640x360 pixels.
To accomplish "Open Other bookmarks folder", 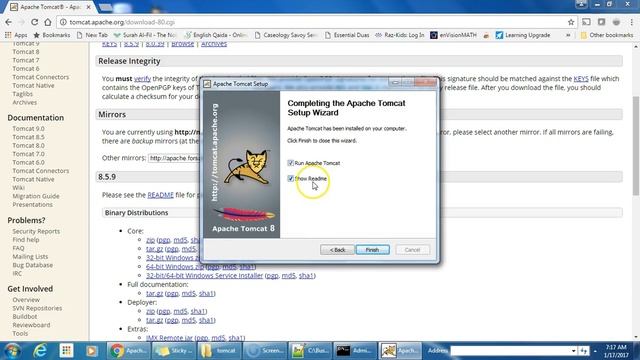I will 607,35.
